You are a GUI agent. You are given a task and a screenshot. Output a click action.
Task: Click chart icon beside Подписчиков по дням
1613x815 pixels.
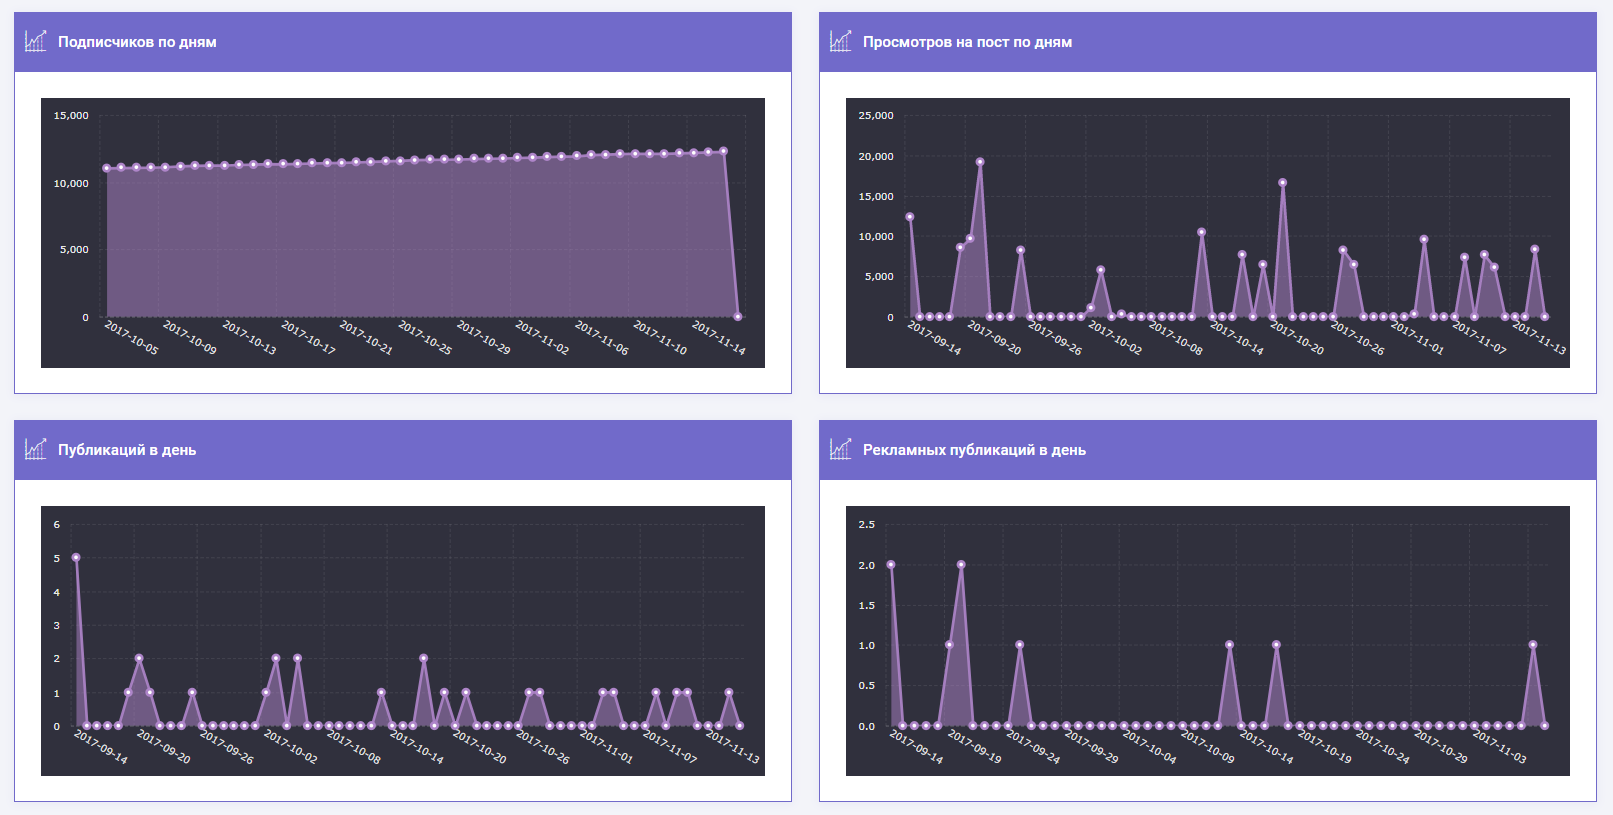36,41
